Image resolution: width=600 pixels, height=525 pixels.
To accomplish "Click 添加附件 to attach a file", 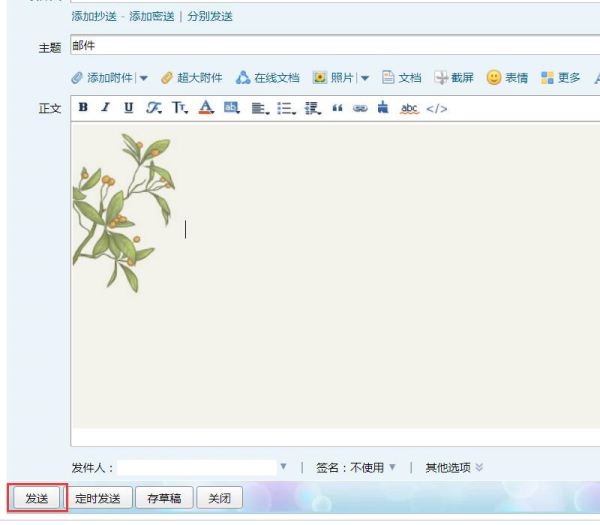I will click(102, 78).
